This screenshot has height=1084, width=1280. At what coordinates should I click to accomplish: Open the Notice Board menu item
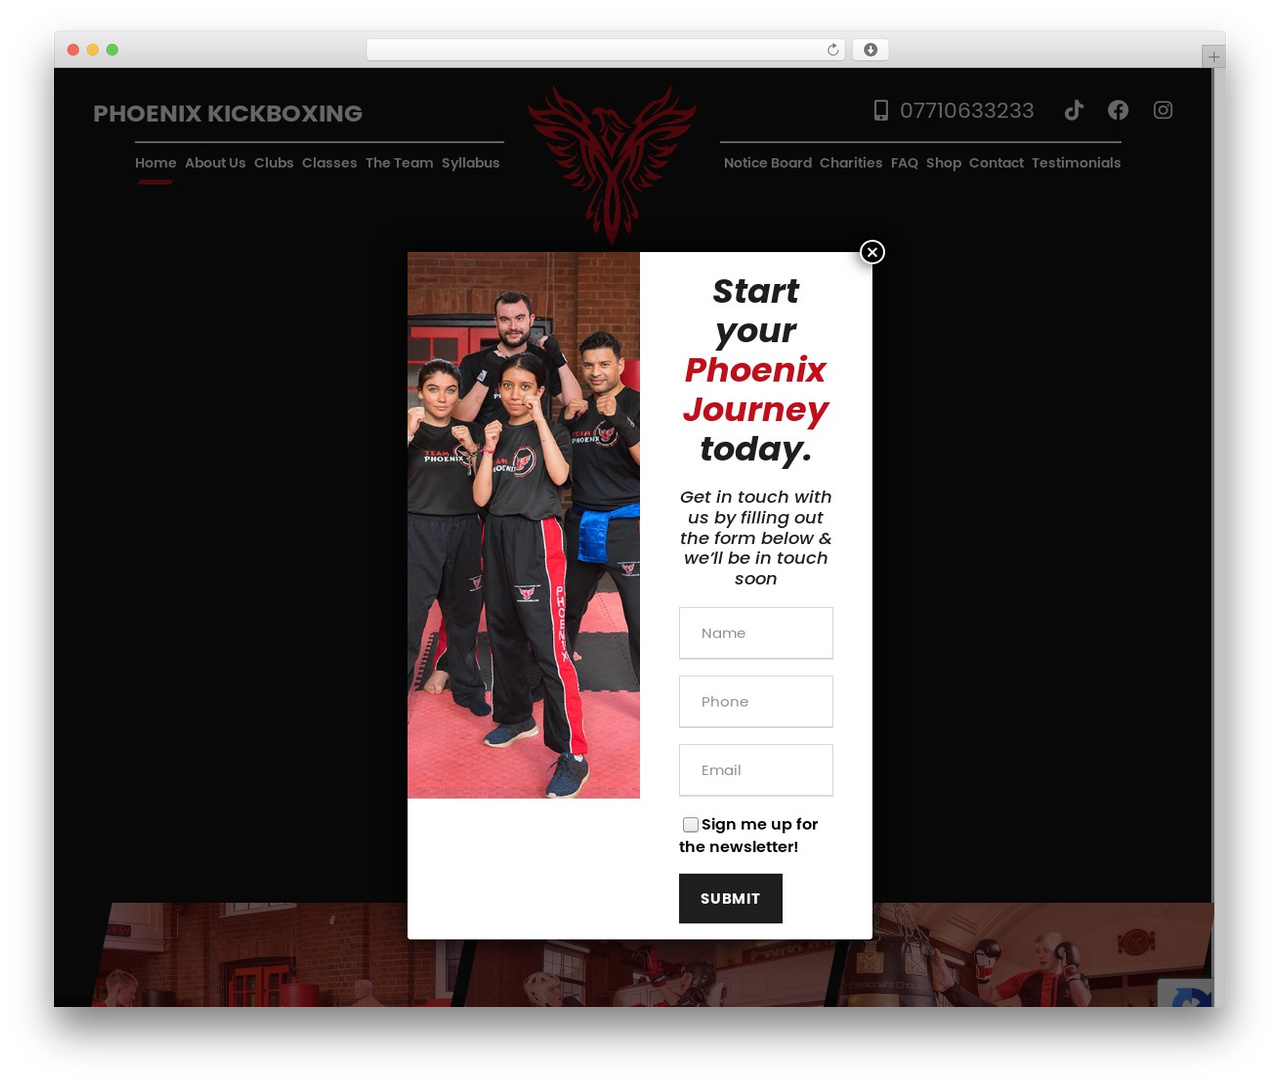(768, 163)
